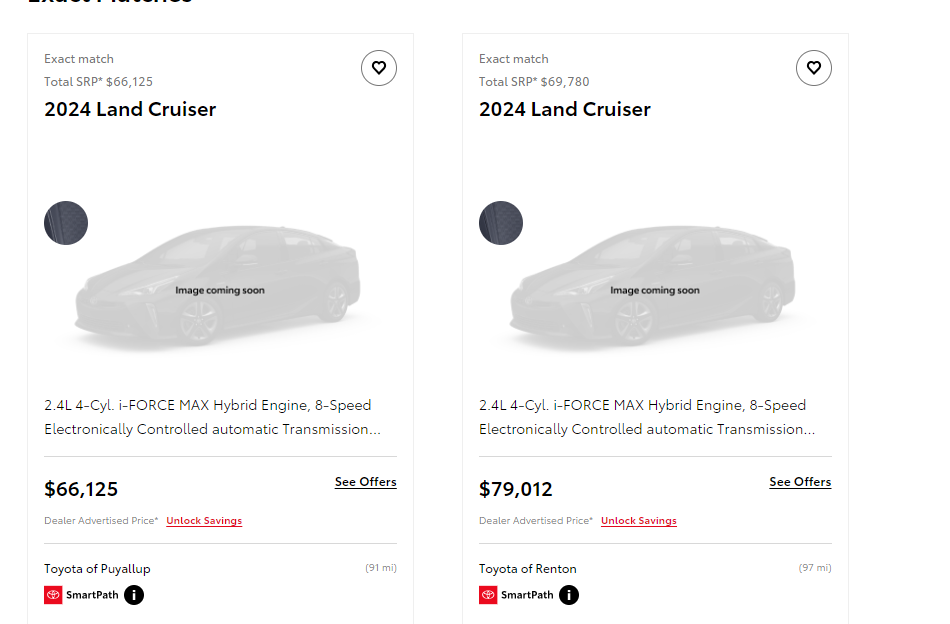The width and height of the screenshot is (950, 624).
Task: Open Toyota of Renton dealer name
Action: 528,569
